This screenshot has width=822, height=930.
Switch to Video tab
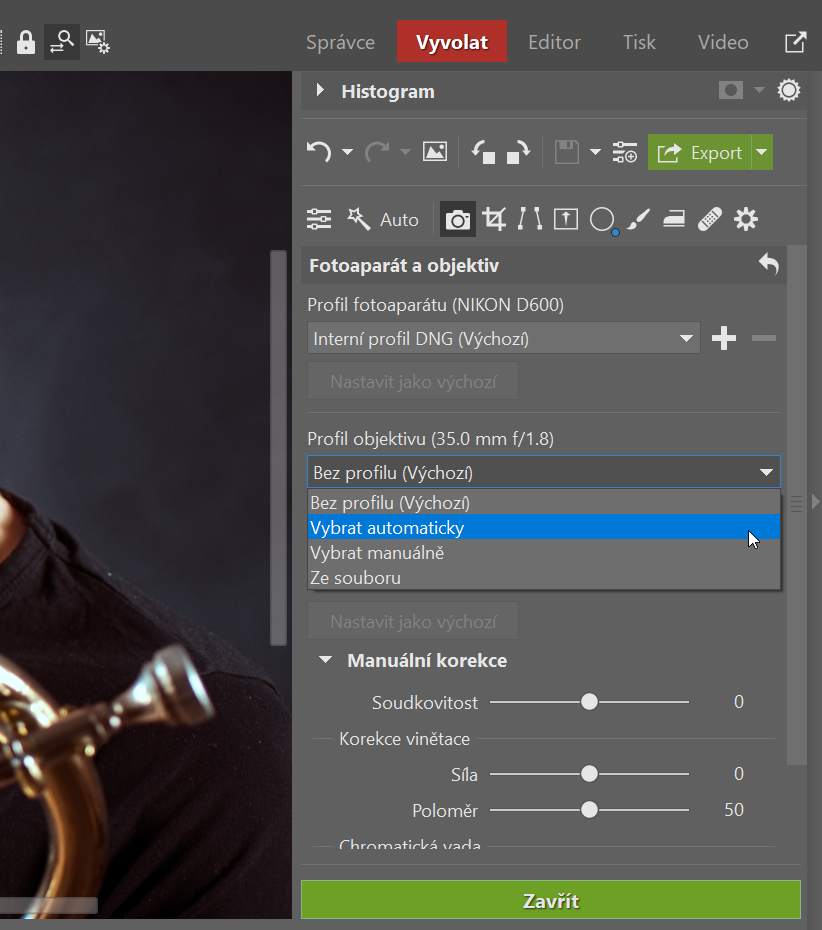[723, 42]
